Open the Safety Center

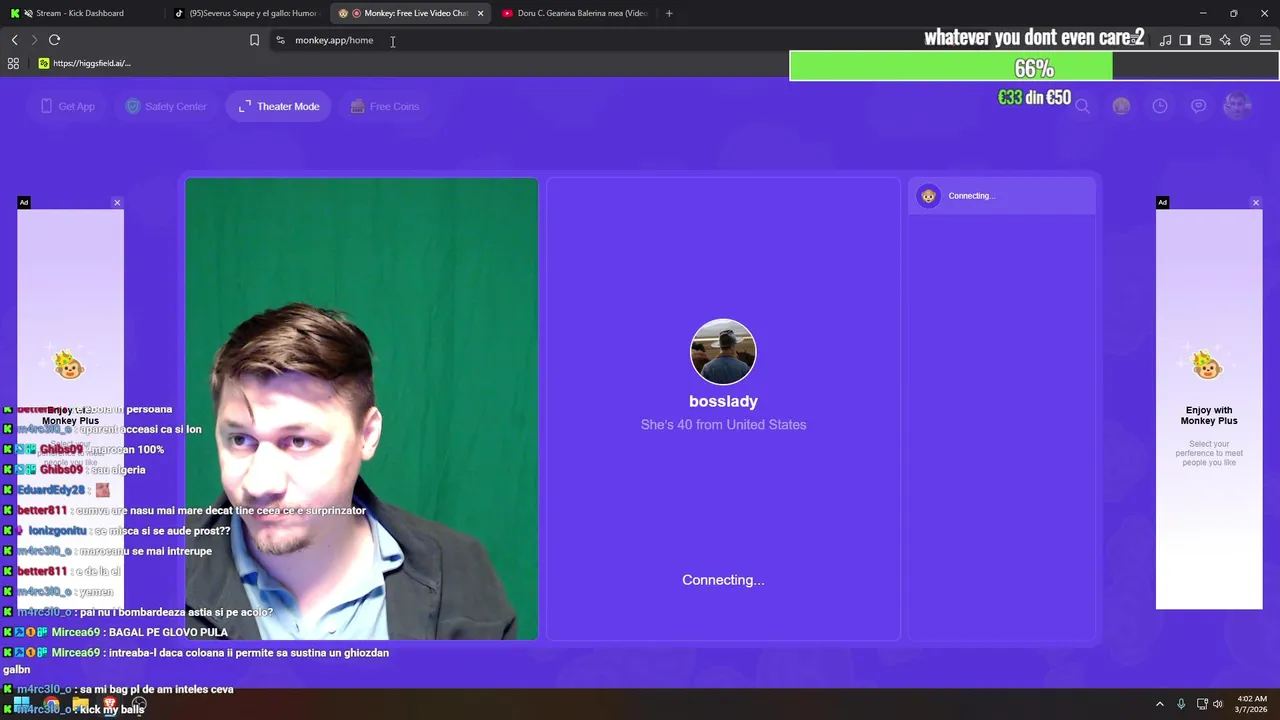pyautogui.click(x=166, y=106)
